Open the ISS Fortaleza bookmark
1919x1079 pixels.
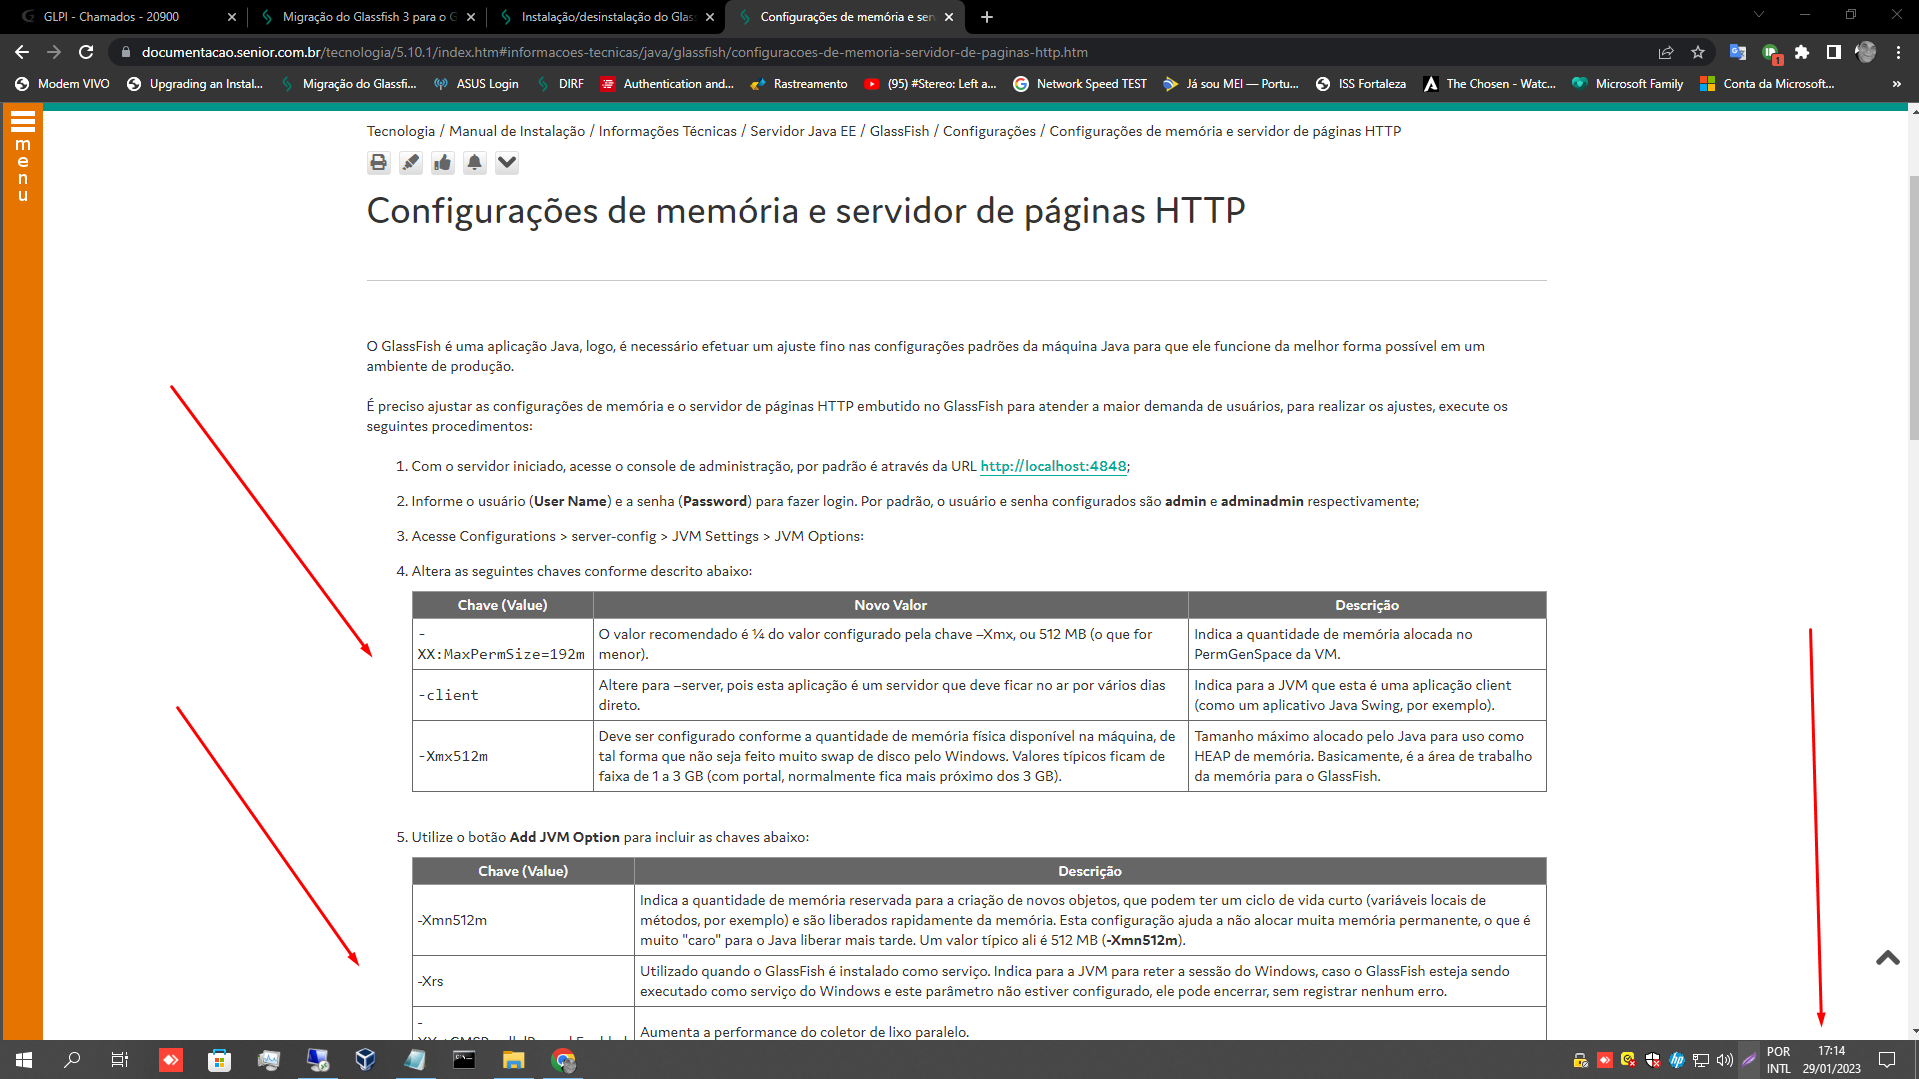1360,84
